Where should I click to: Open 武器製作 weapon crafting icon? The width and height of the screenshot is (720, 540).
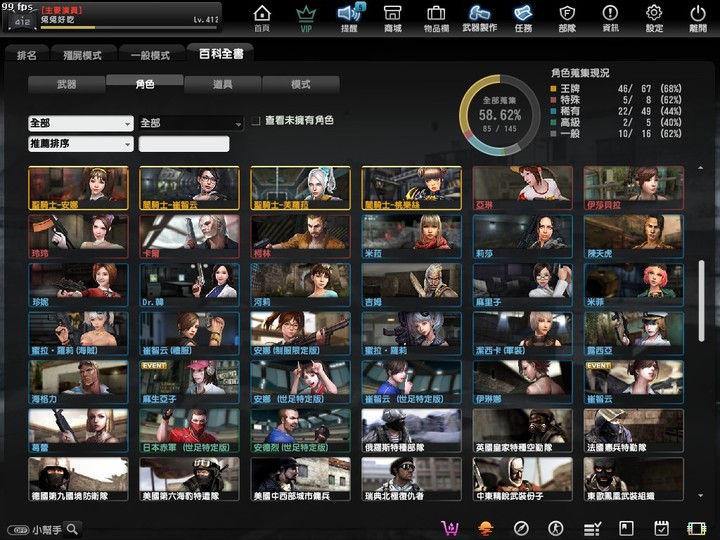479,17
